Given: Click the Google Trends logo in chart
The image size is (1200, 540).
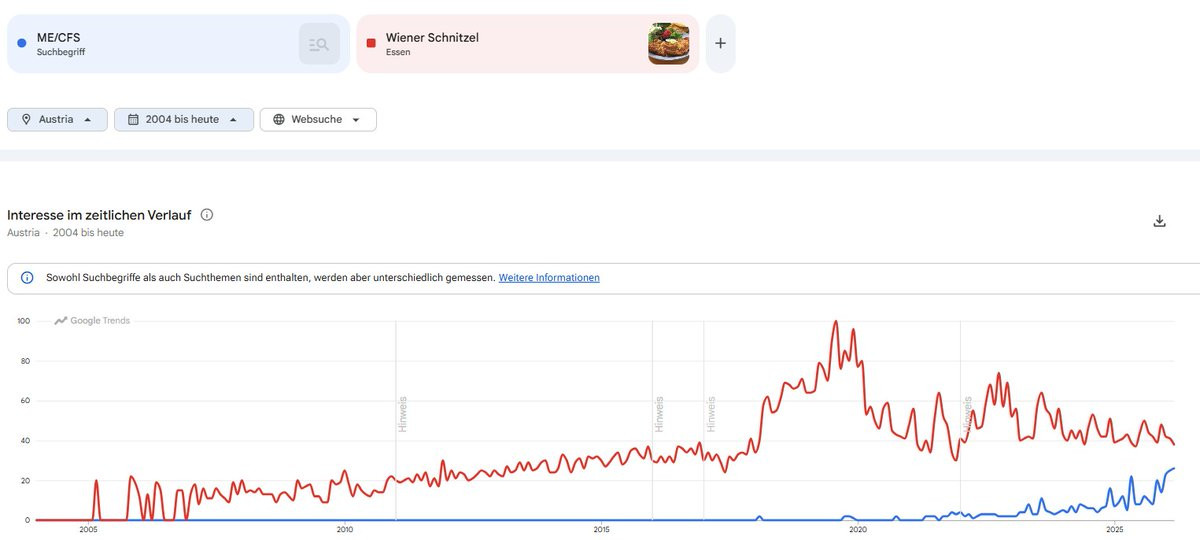Looking at the screenshot, I should click(92, 321).
